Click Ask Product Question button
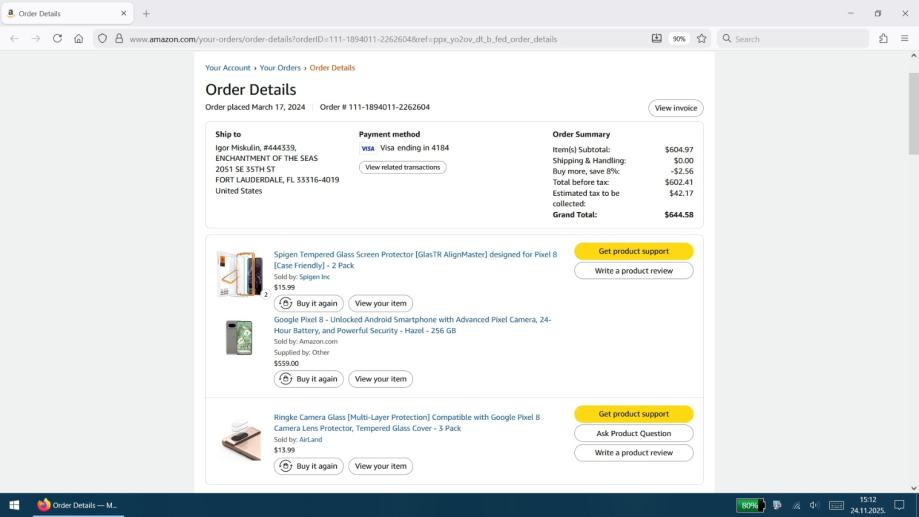919x517 pixels. [x=633, y=433]
